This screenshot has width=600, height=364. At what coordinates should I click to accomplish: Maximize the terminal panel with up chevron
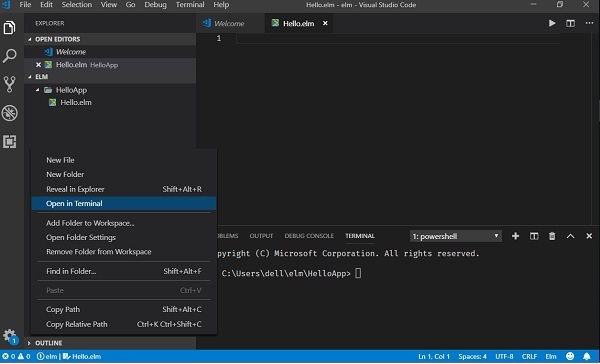pyautogui.click(x=570, y=236)
